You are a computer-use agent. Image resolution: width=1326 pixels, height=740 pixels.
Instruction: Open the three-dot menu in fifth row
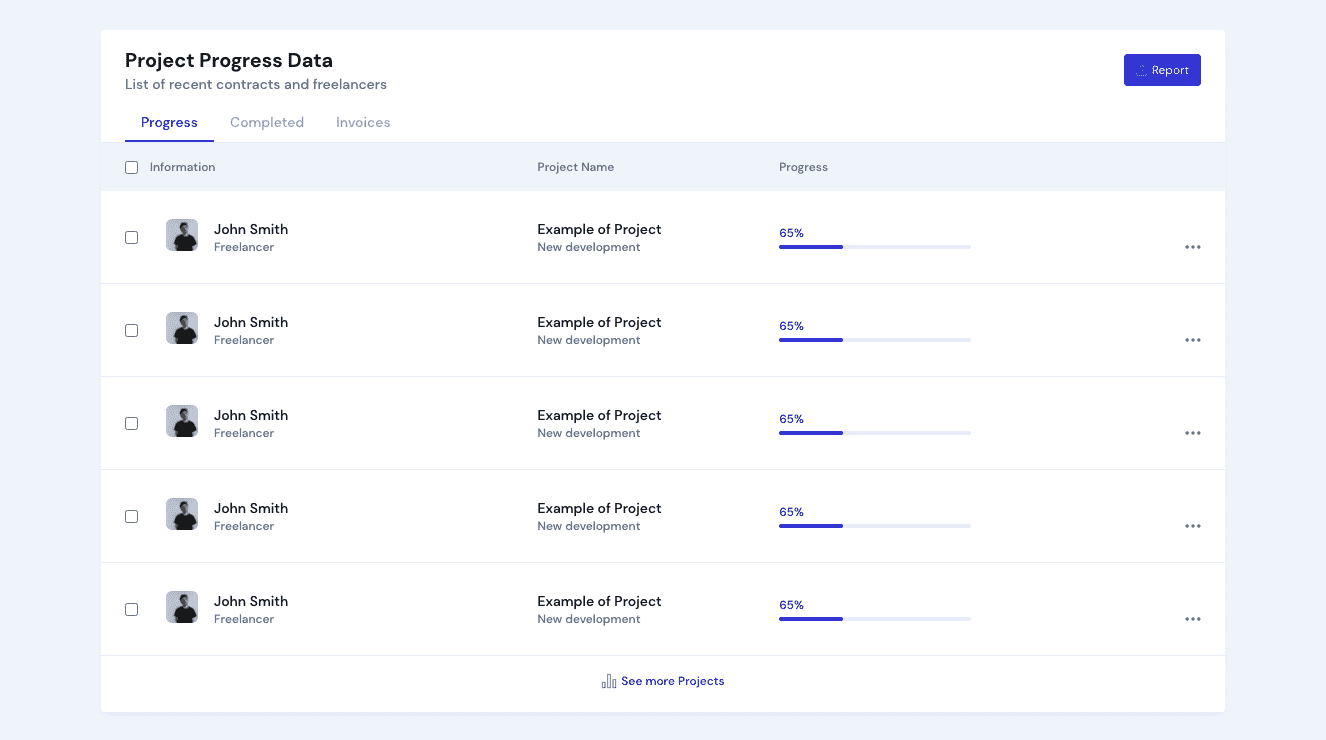[1192, 619]
